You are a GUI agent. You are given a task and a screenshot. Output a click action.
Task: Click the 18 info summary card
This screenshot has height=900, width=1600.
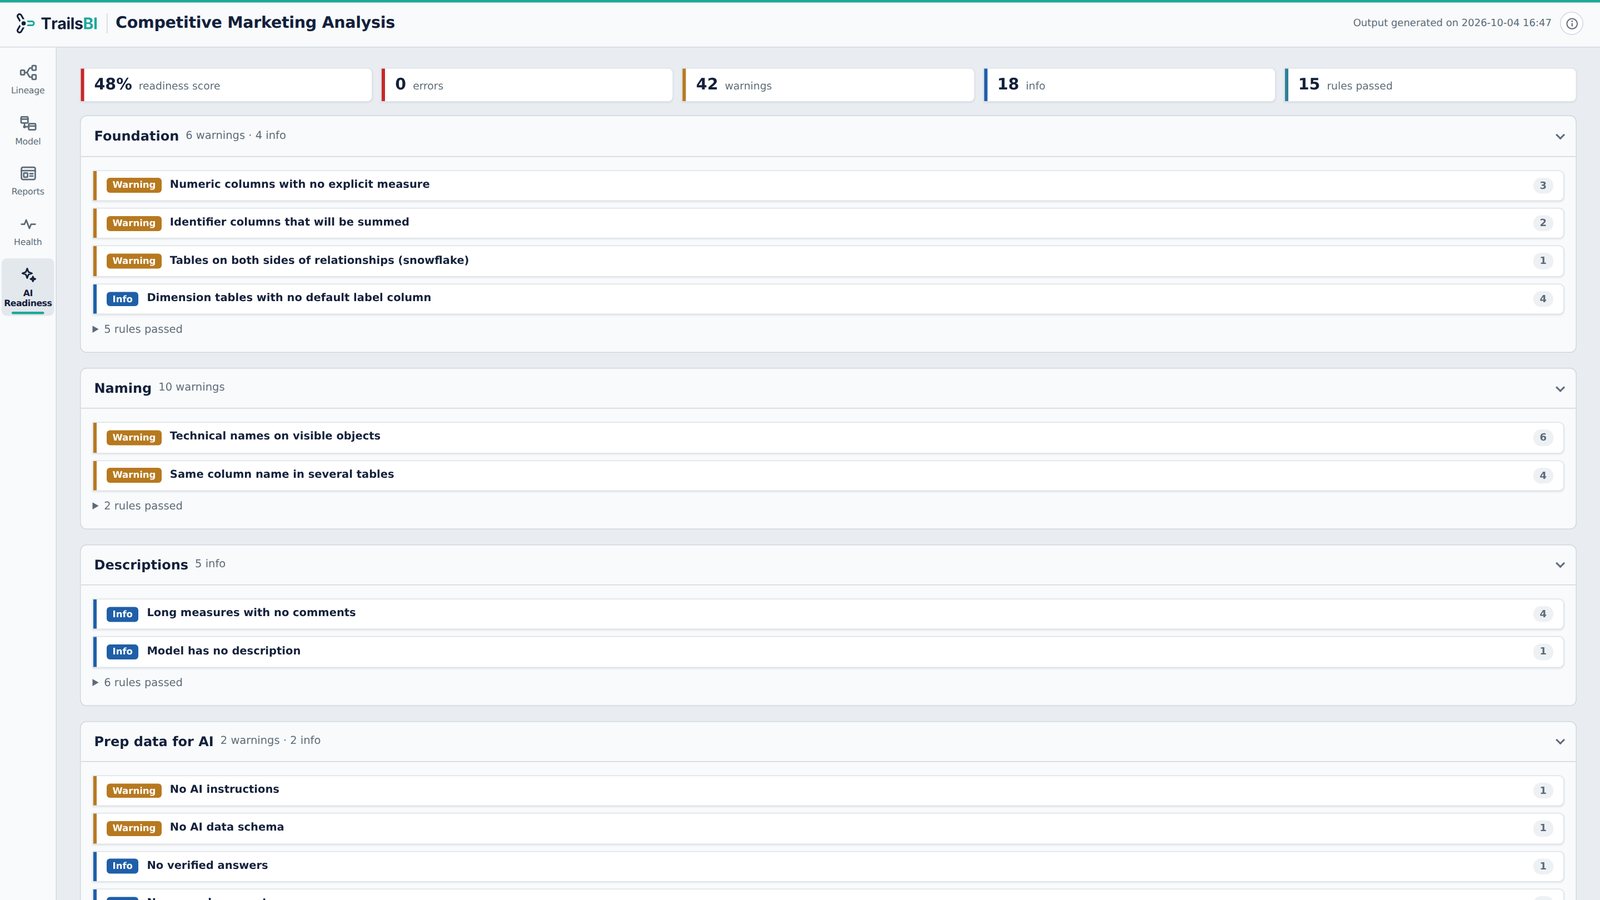[x=1129, y=85]
